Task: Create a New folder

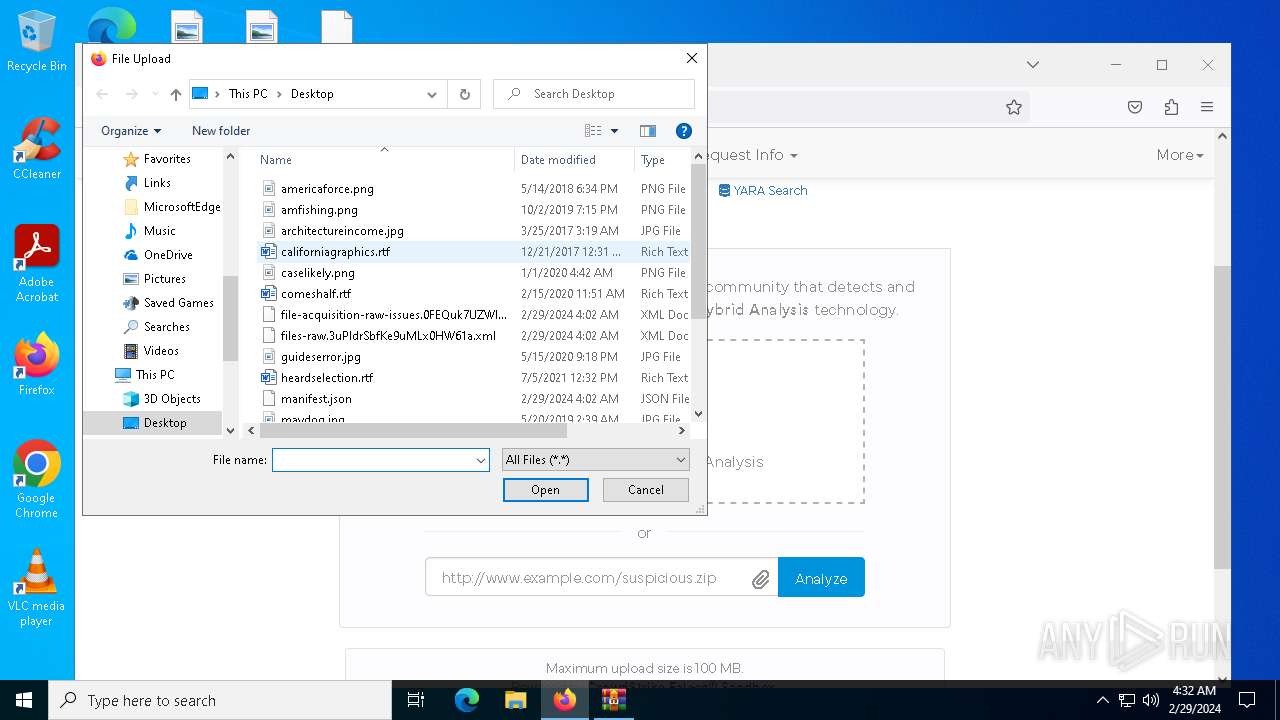Action: (x=221, y=131)
